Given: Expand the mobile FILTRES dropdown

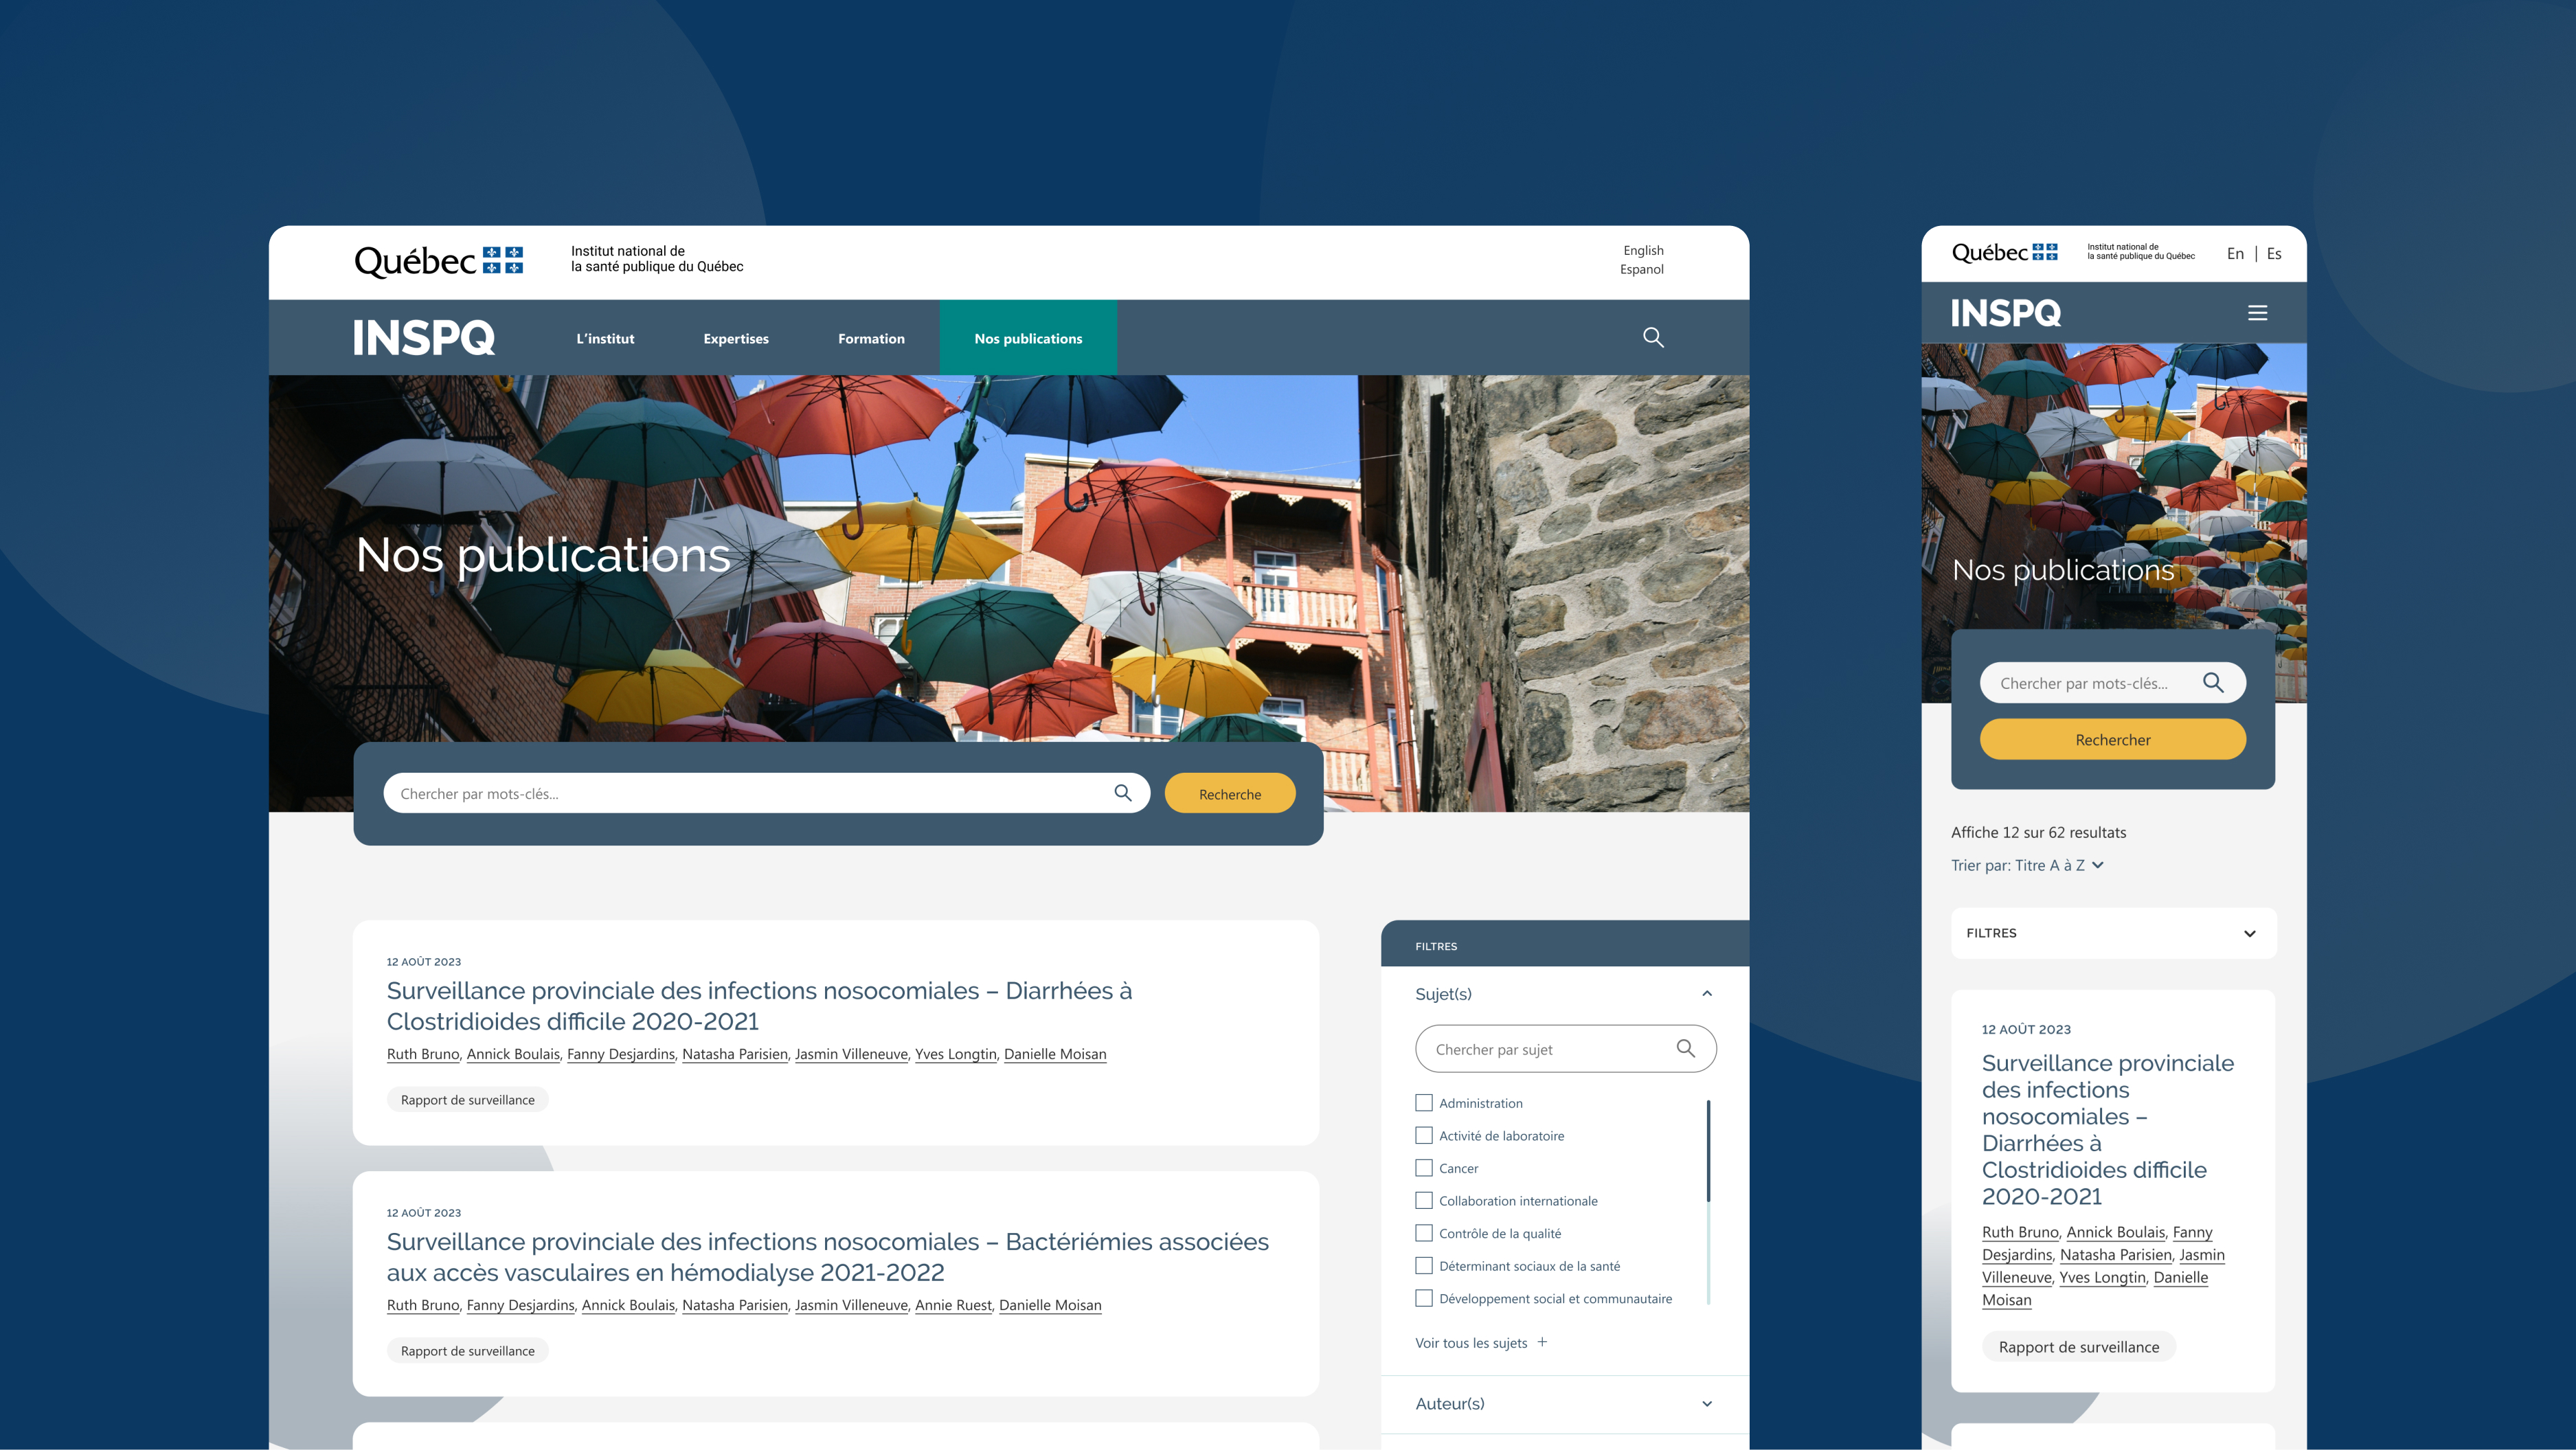Looking at the screenshot, I should [2113, 933].
